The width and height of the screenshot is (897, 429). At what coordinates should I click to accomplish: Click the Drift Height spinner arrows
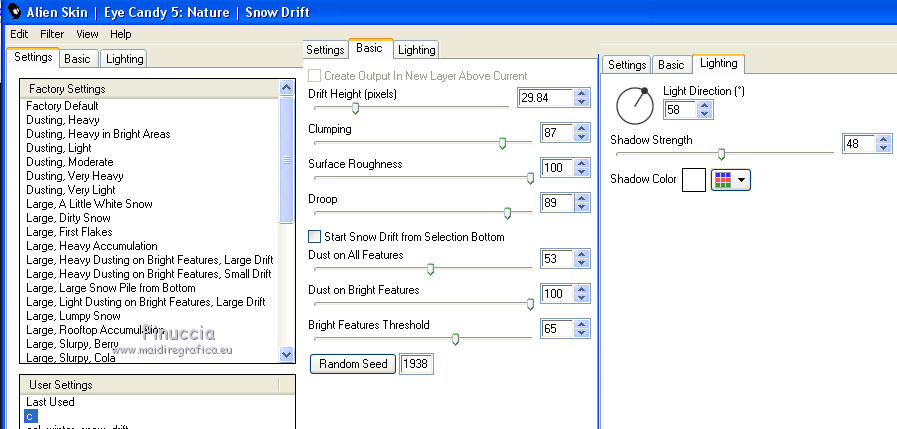tap(582, 98)
